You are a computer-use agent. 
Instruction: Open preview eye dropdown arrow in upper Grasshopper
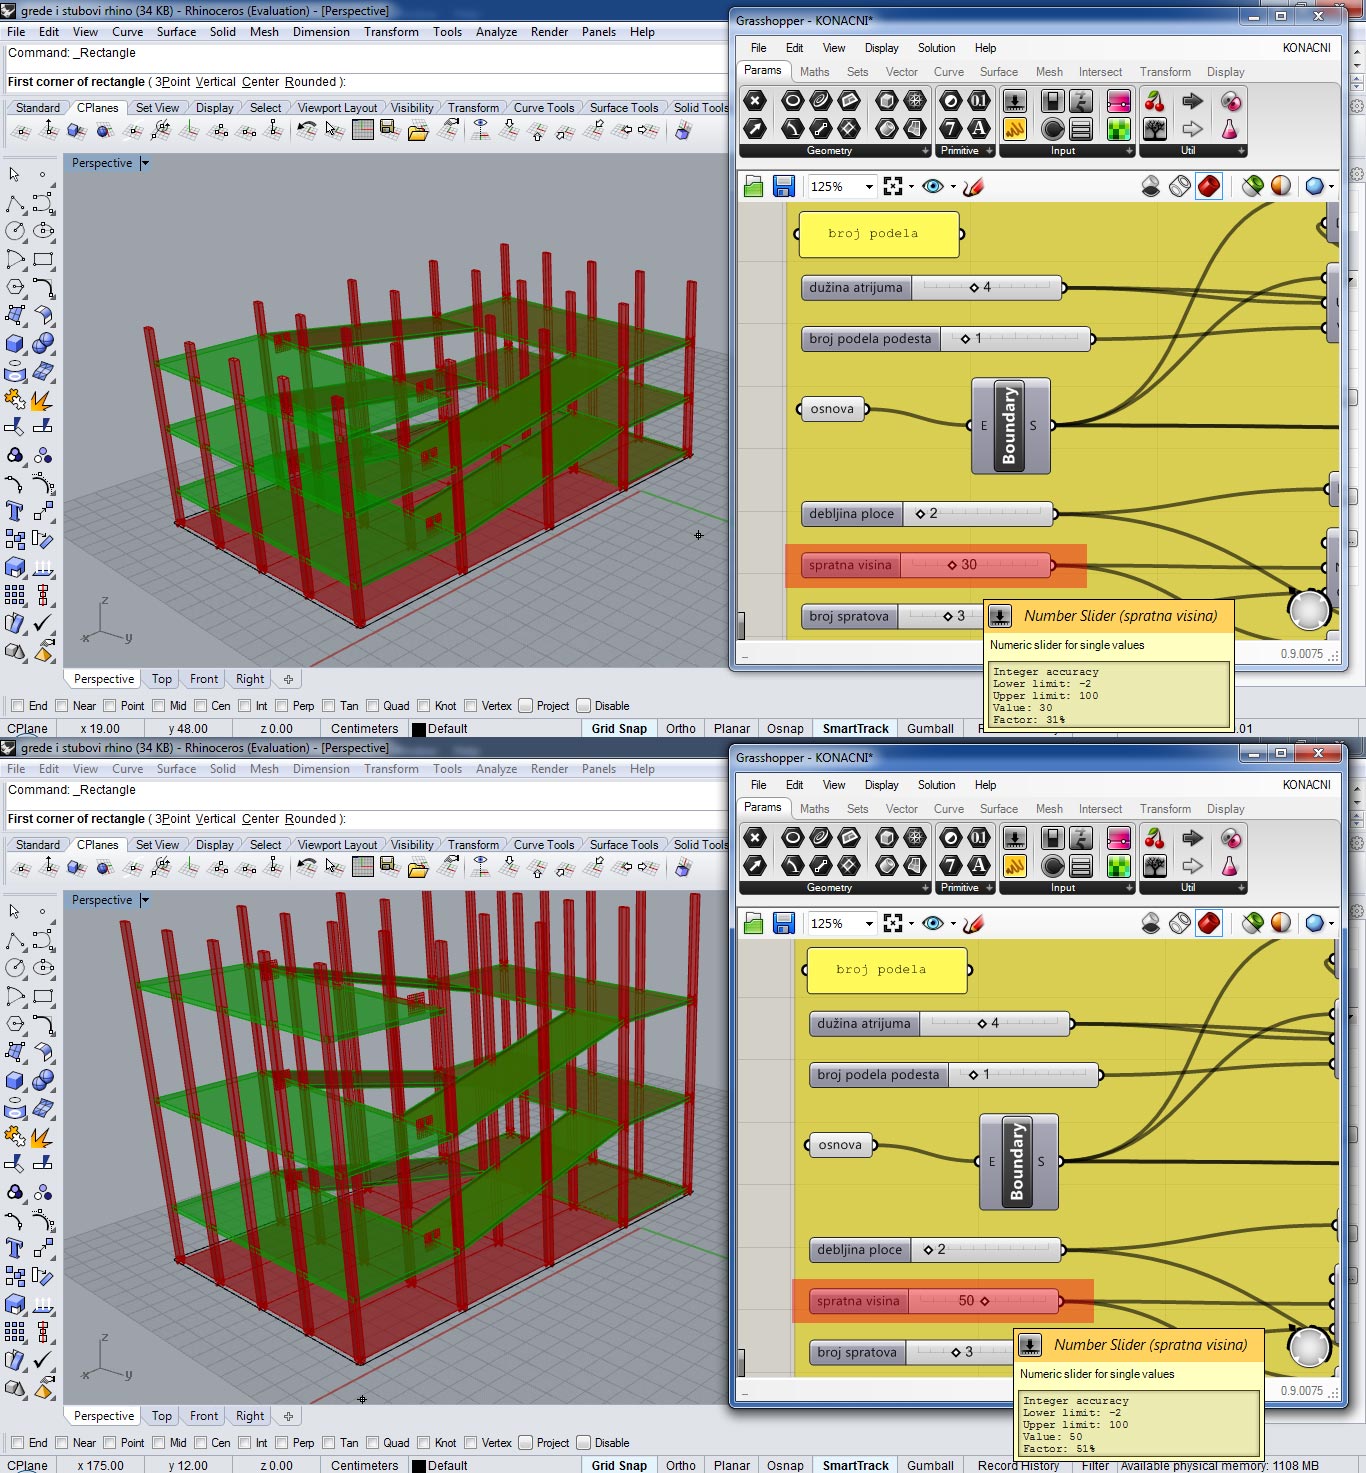pos(953,187)
